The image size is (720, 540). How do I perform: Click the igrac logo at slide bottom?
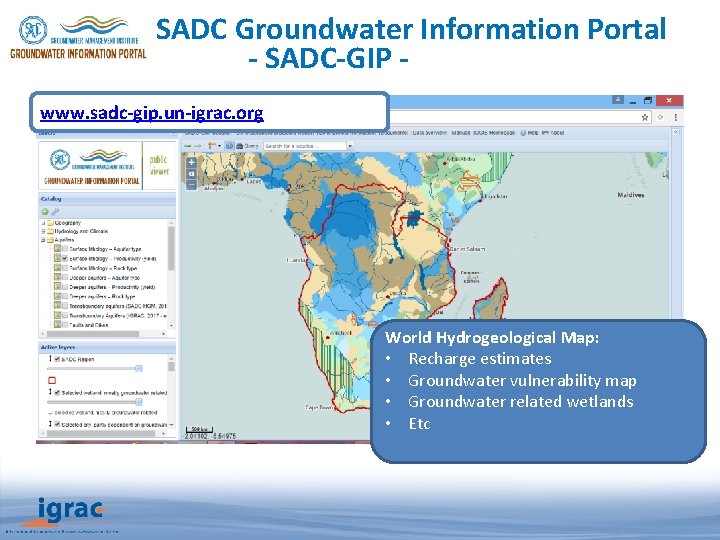click(x=69, y=512)
